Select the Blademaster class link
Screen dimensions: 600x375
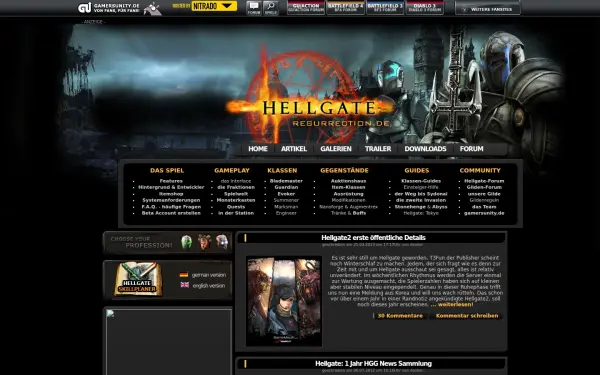(286, 181)
